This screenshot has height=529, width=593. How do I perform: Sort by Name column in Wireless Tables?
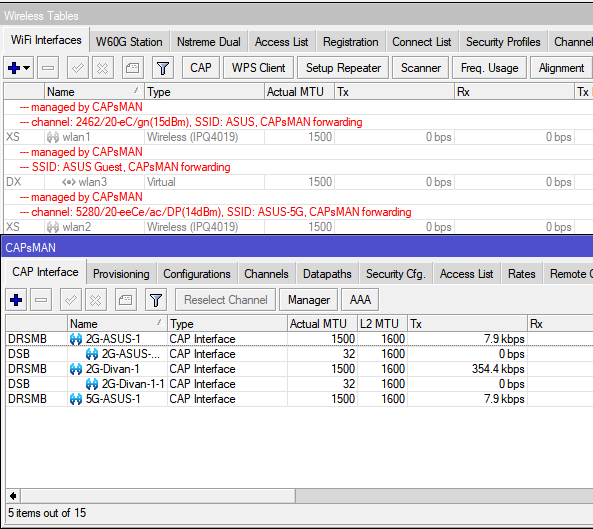point(94,92)
